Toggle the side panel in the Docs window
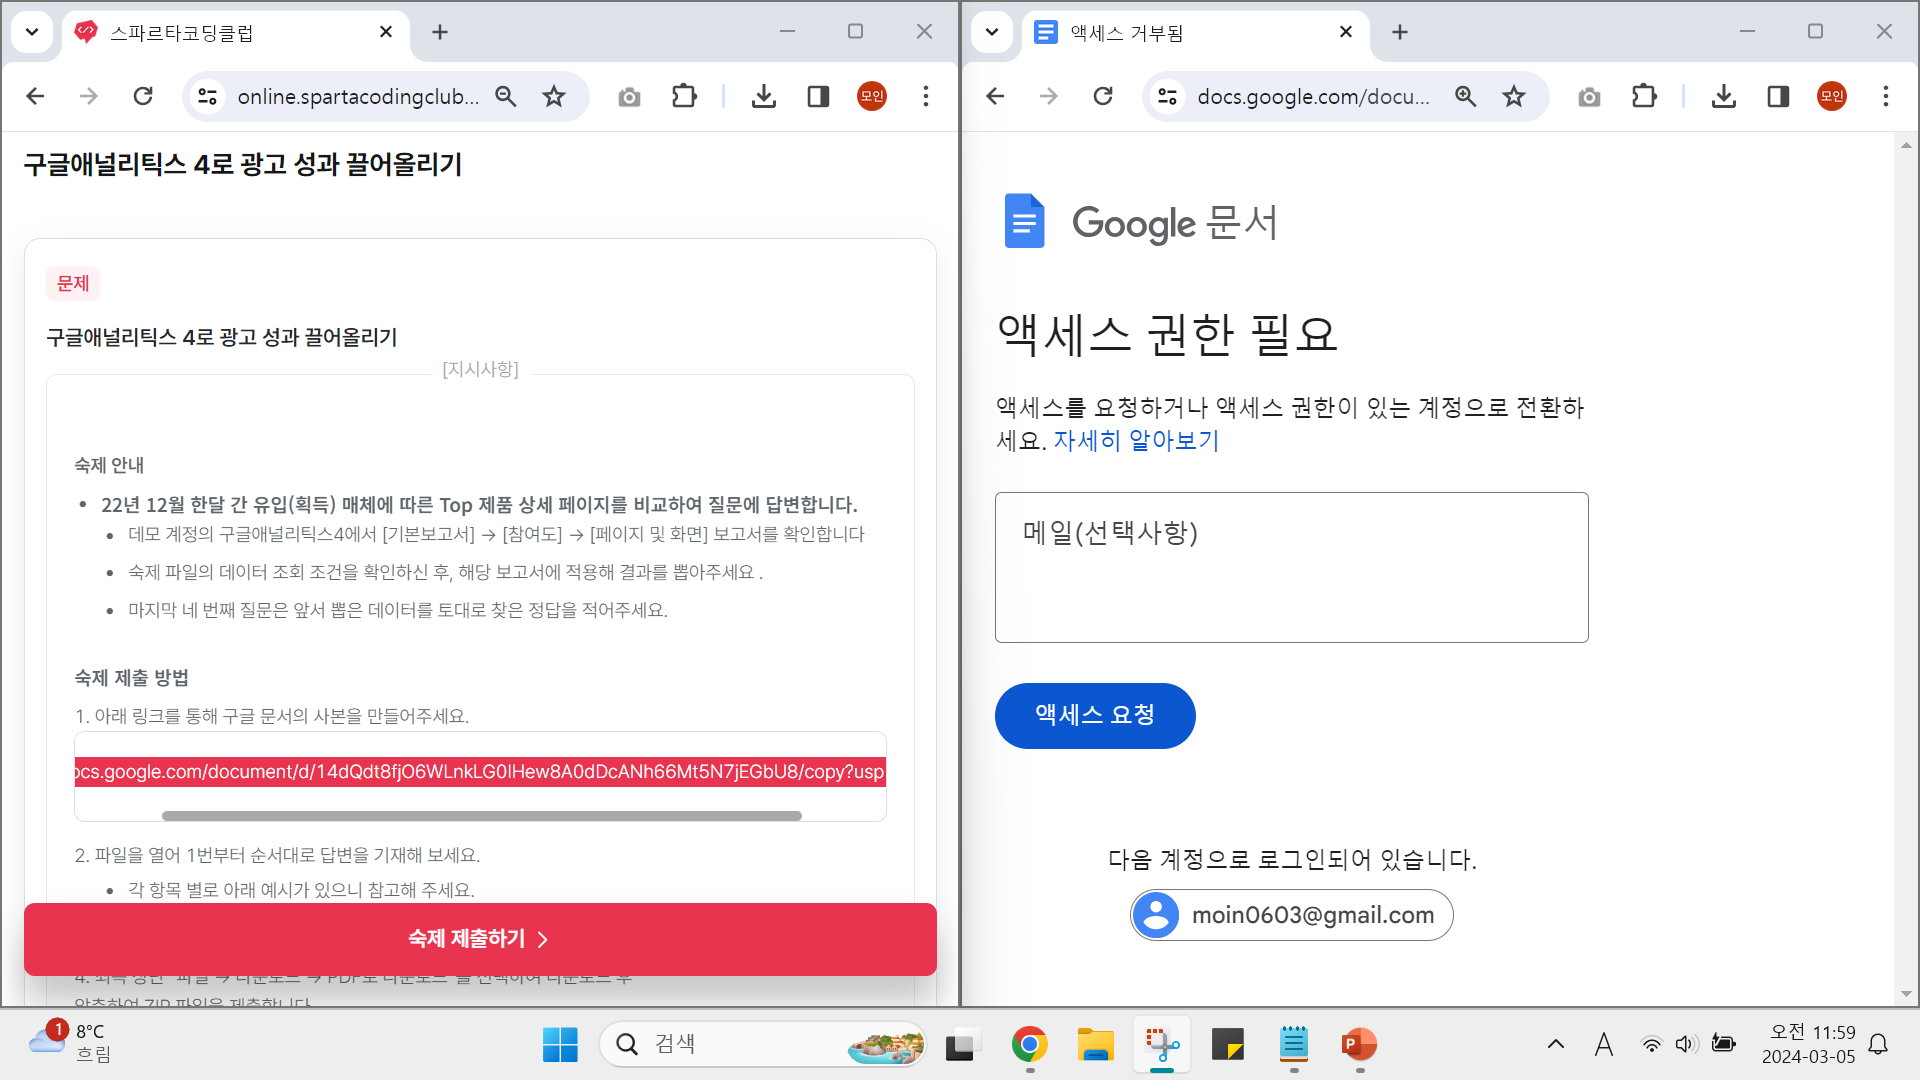The height and width of the screenshot is (1080, 1920). (1778, 96)
